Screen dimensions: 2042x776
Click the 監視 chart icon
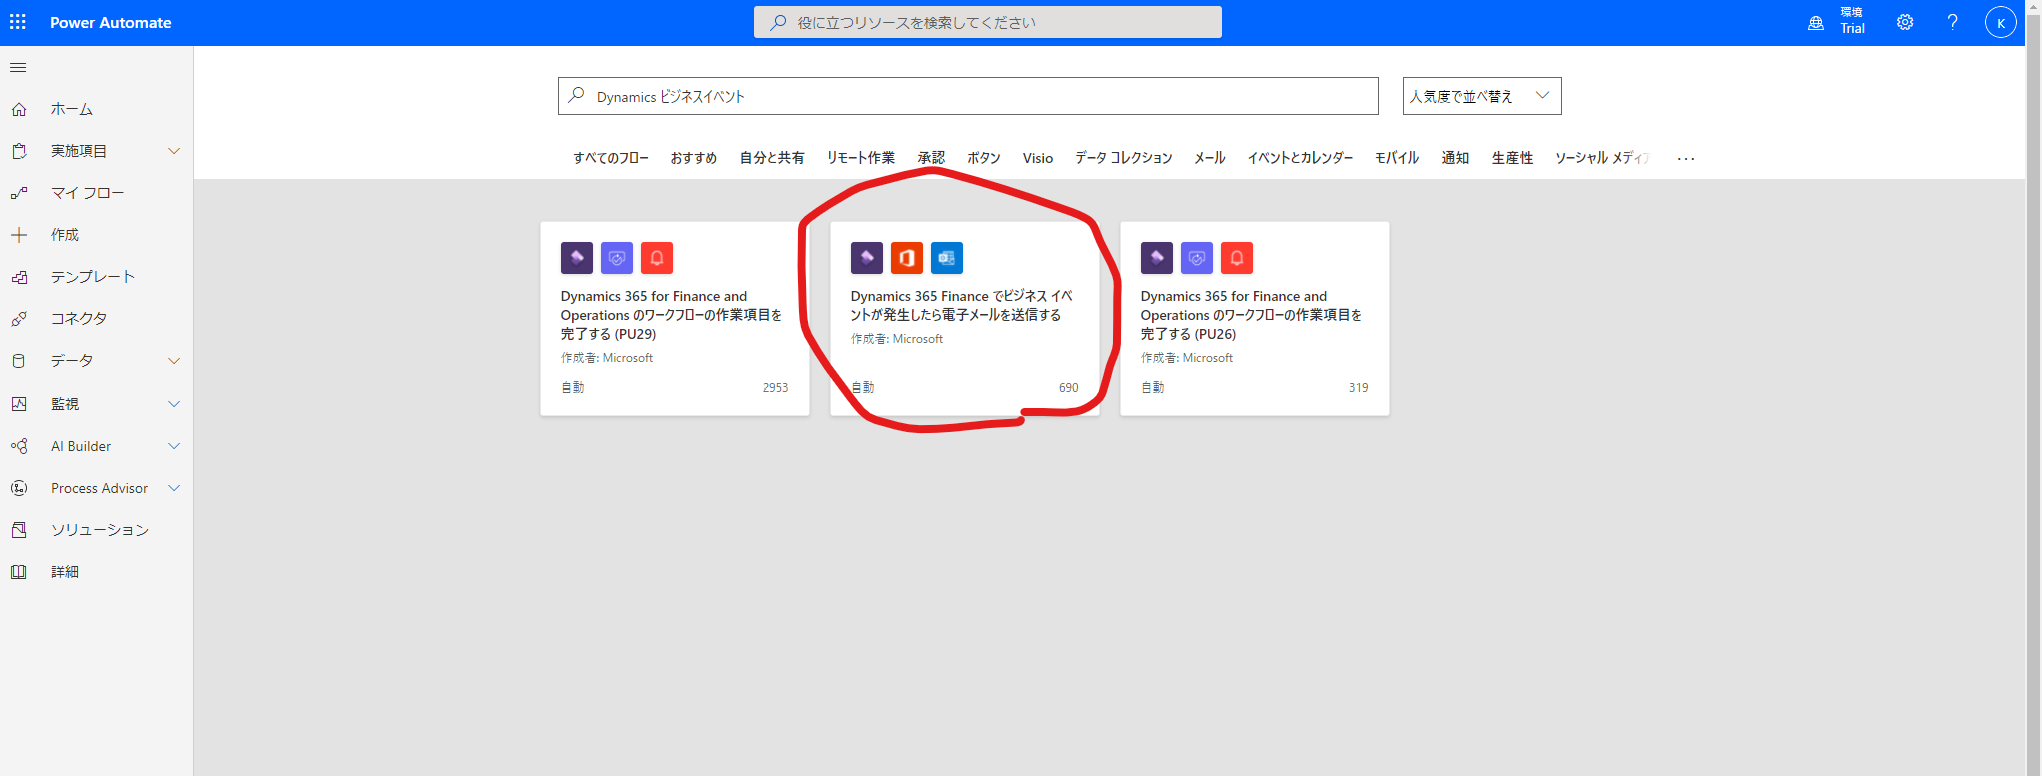point(19,404)
